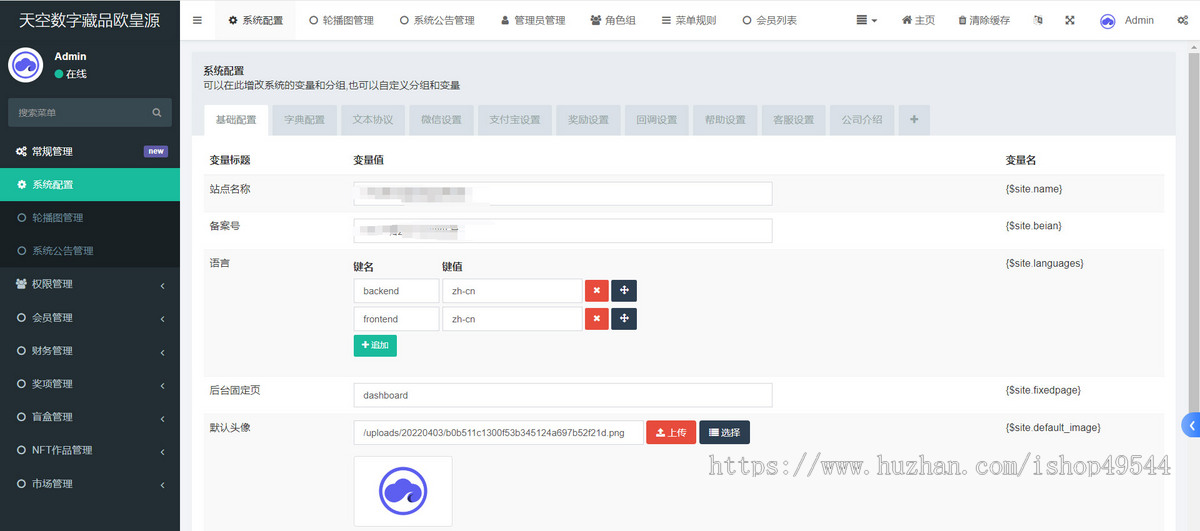
Task: Open the 奖励设置 config tab
Action: (x=588, y=119)
